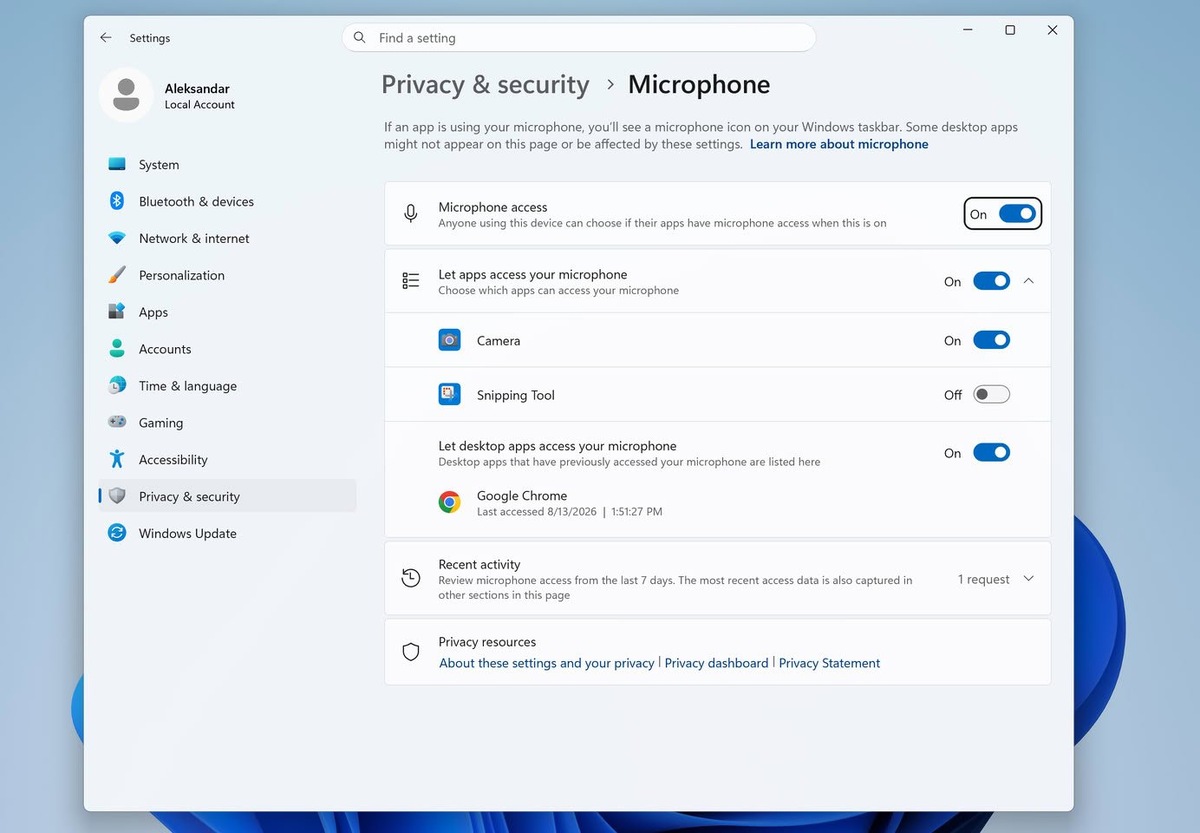Collapse the Let apps access section chevron
This screenshot has height=833, width=1200.
pos(1029,281)
